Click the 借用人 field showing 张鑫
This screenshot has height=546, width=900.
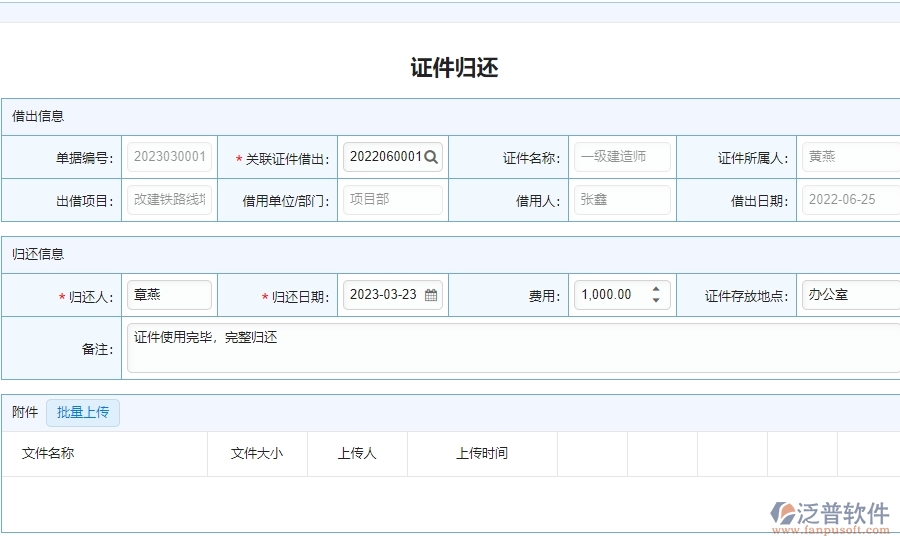(x=621, y=200)
